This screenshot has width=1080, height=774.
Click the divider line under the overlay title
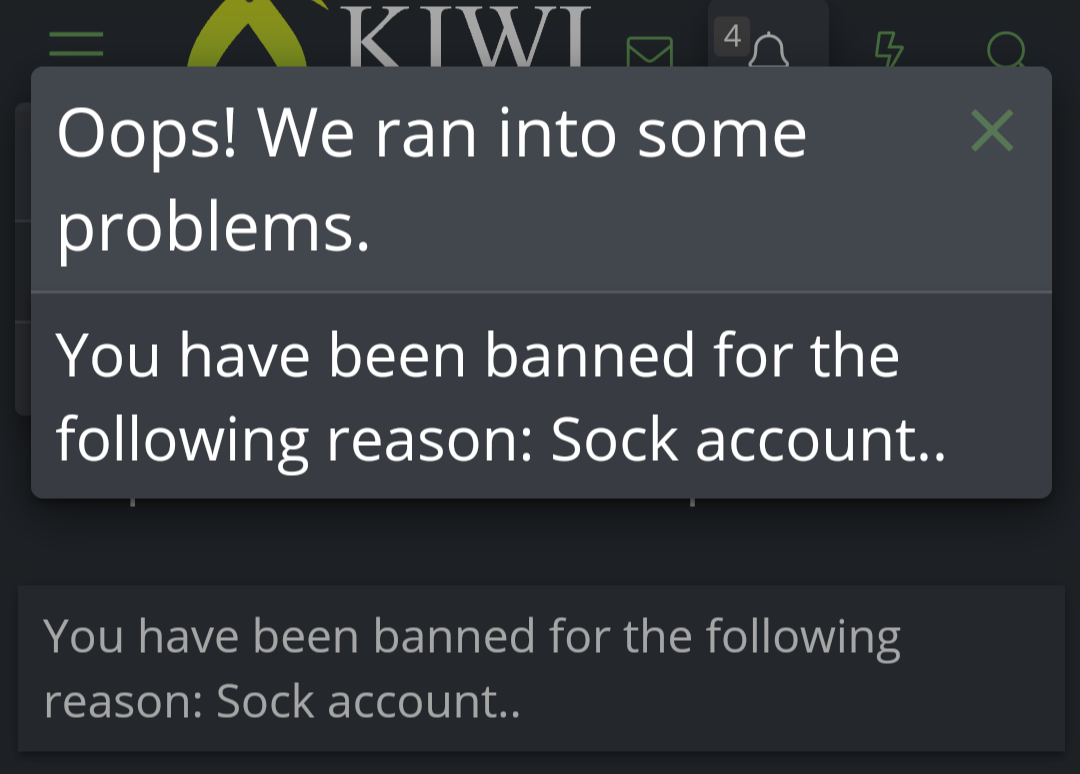pos(541,292)
